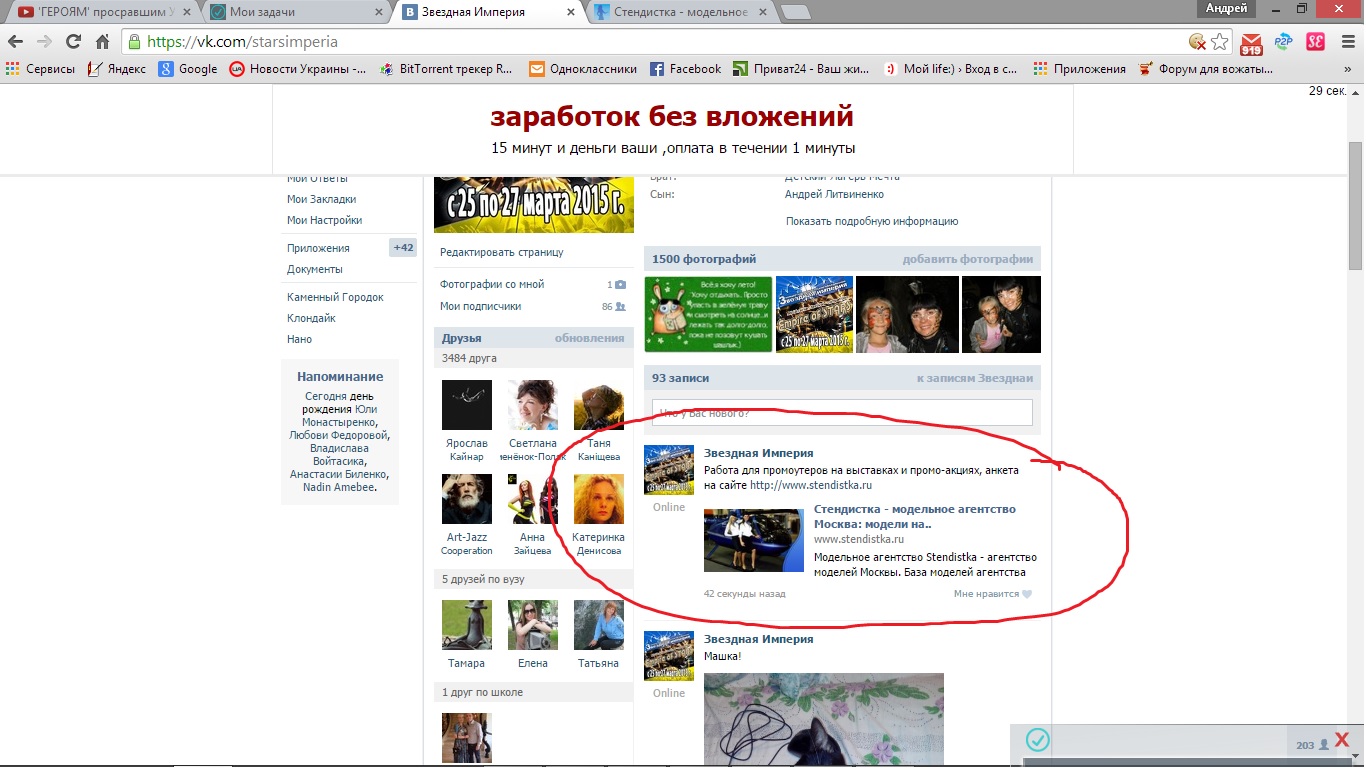This screenshot has height=768, width=1366.
Task: Open the Сервисы apps bookmark
Action: (40, 69)
